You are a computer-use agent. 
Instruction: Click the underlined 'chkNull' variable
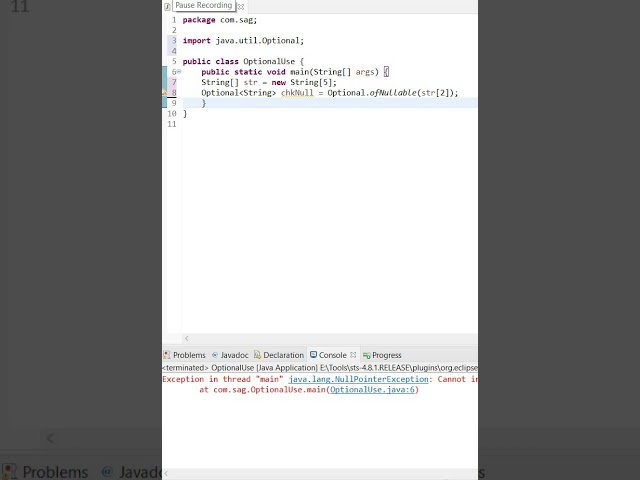tap(297, 93)
